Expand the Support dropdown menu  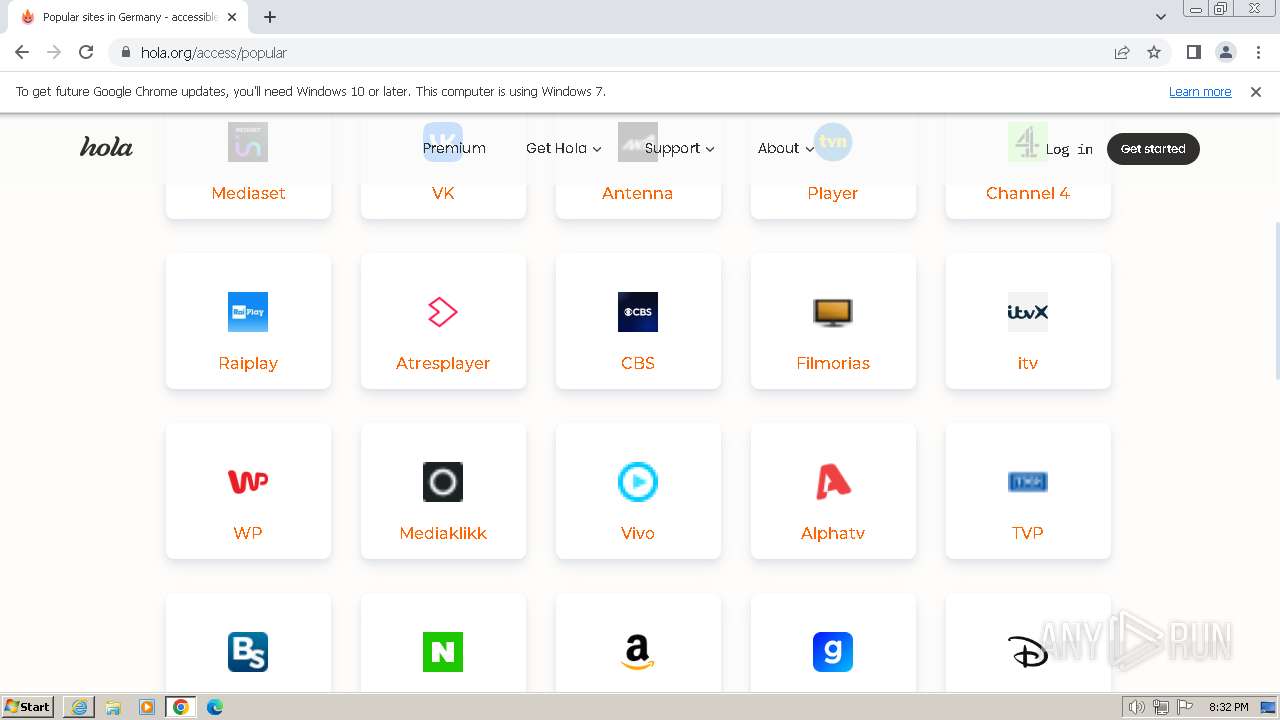tap(680, 148)
